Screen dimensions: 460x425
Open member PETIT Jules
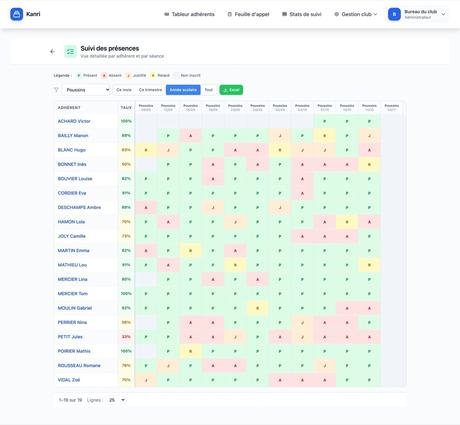coord(70,336)
